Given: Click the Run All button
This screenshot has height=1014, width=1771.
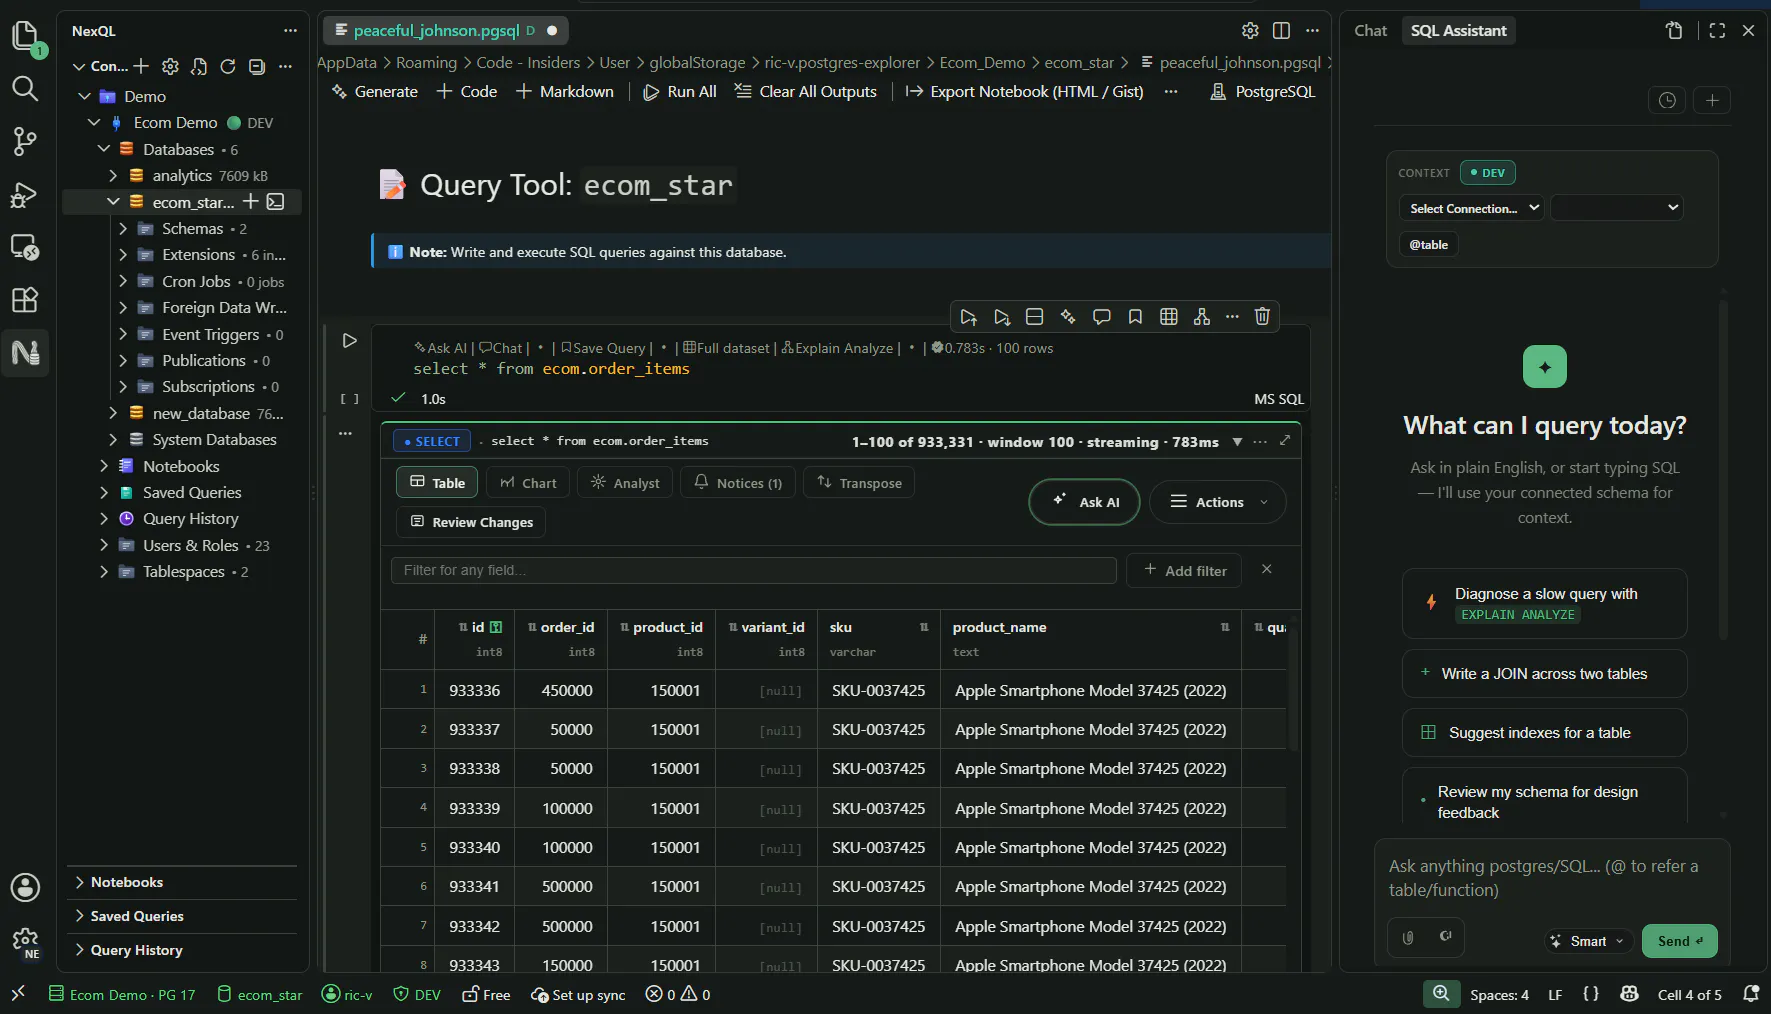Looking at the screenshot, I should (680, 92).
